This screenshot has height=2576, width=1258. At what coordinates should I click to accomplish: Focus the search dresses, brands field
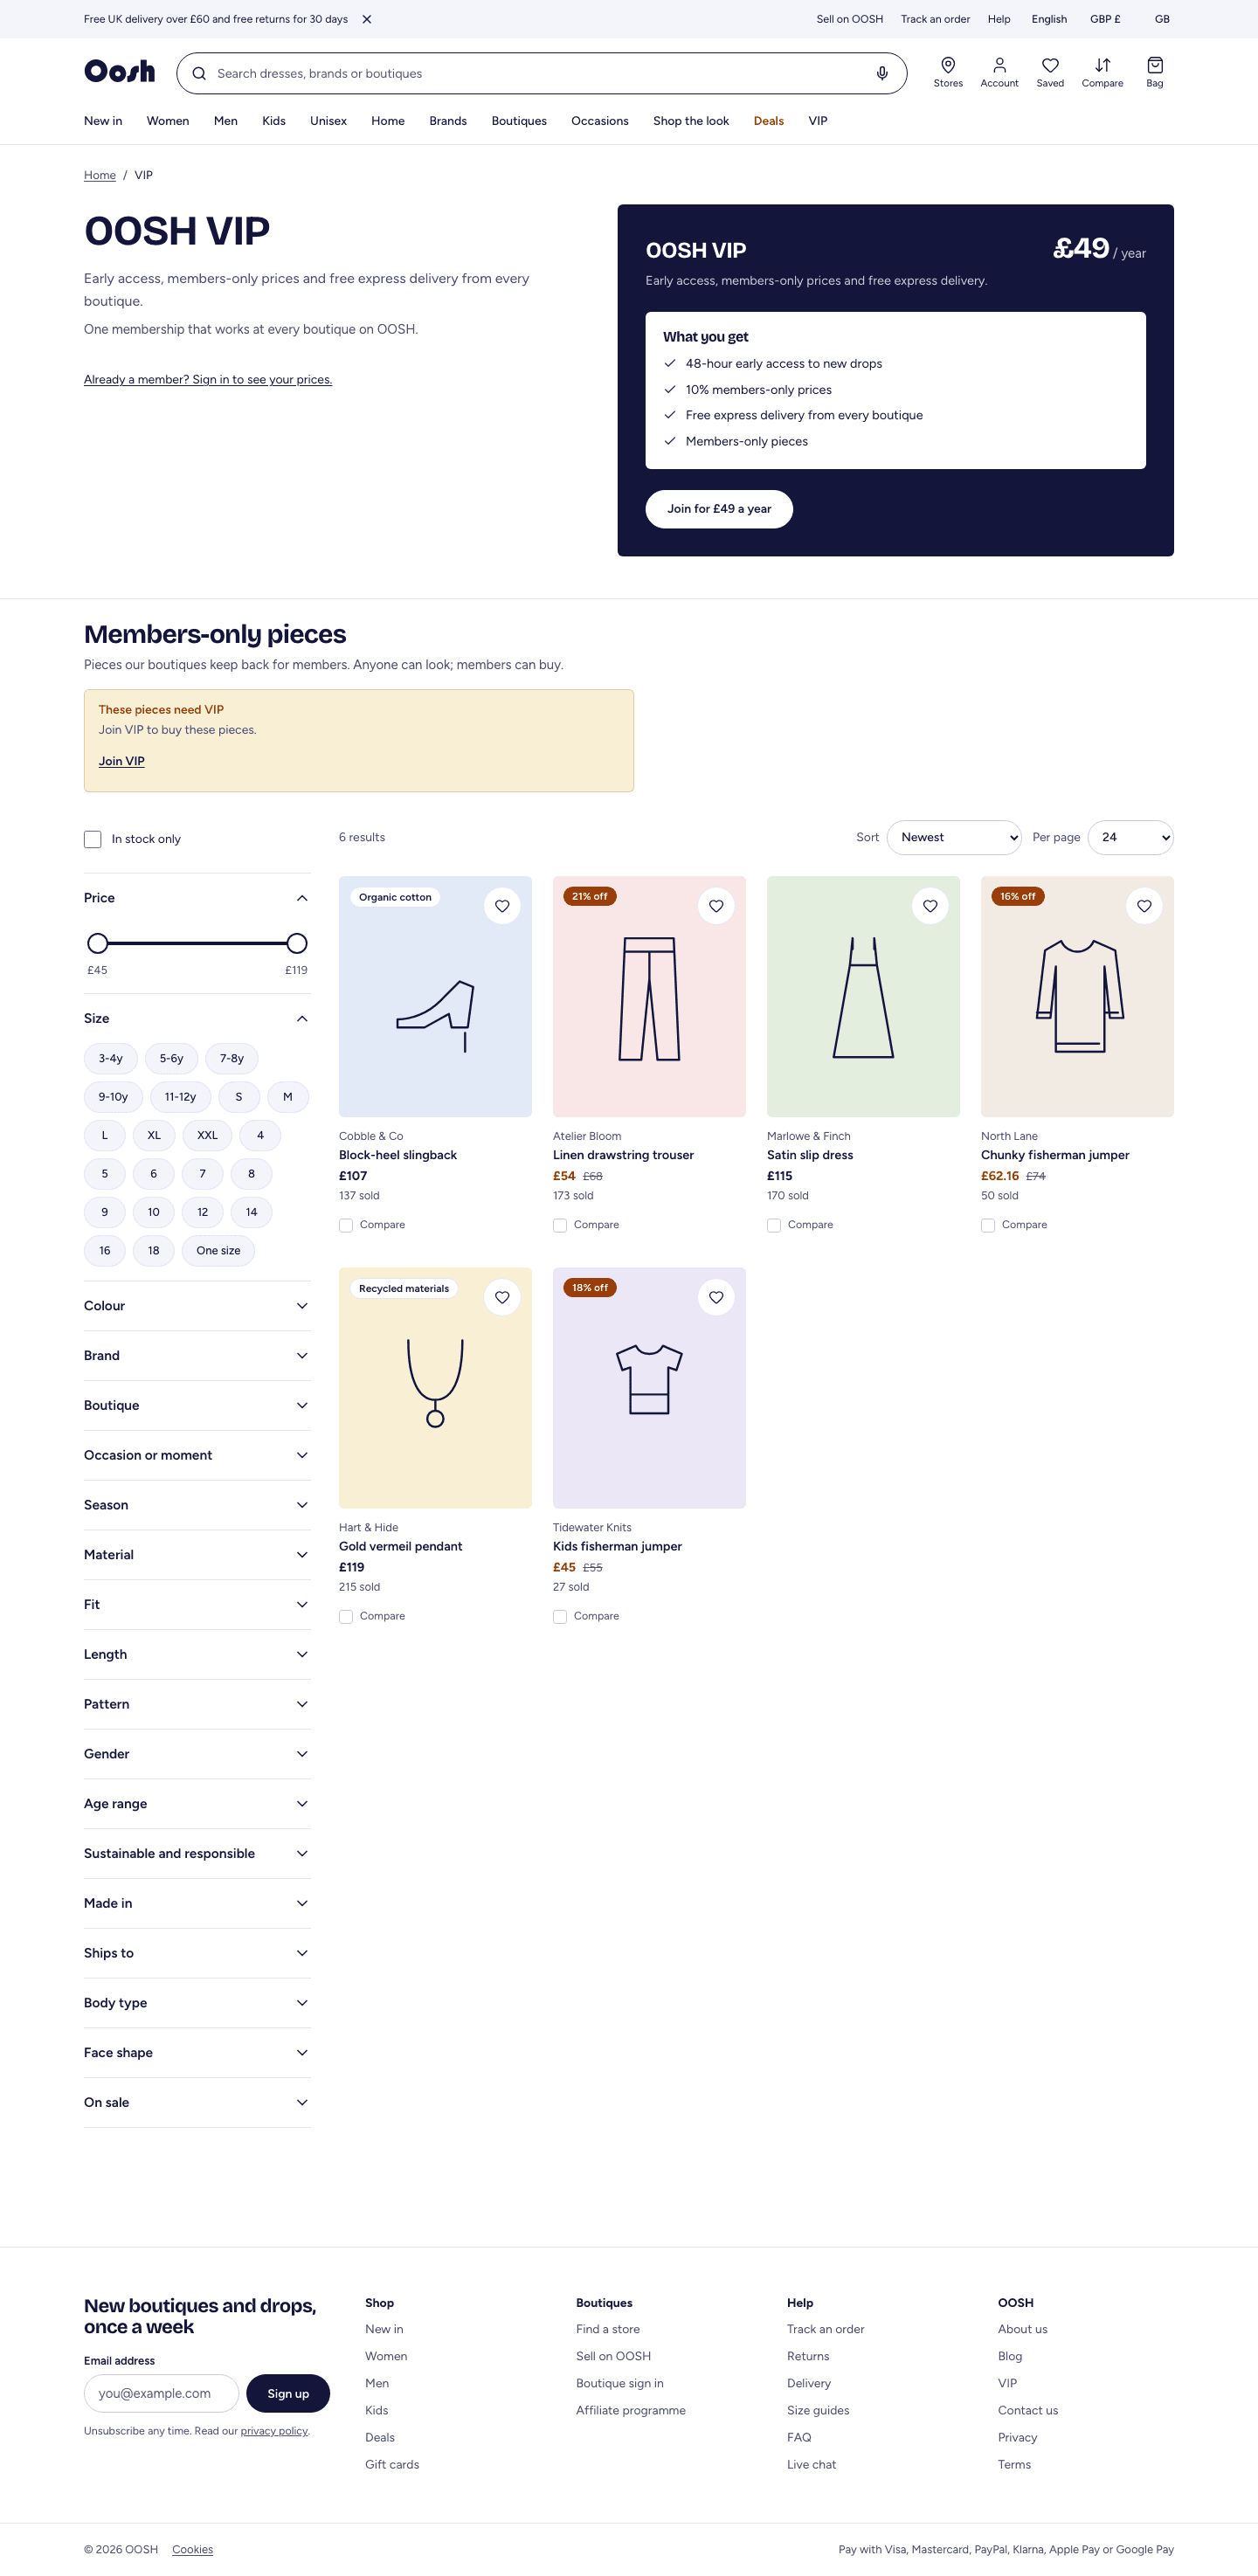540,73
